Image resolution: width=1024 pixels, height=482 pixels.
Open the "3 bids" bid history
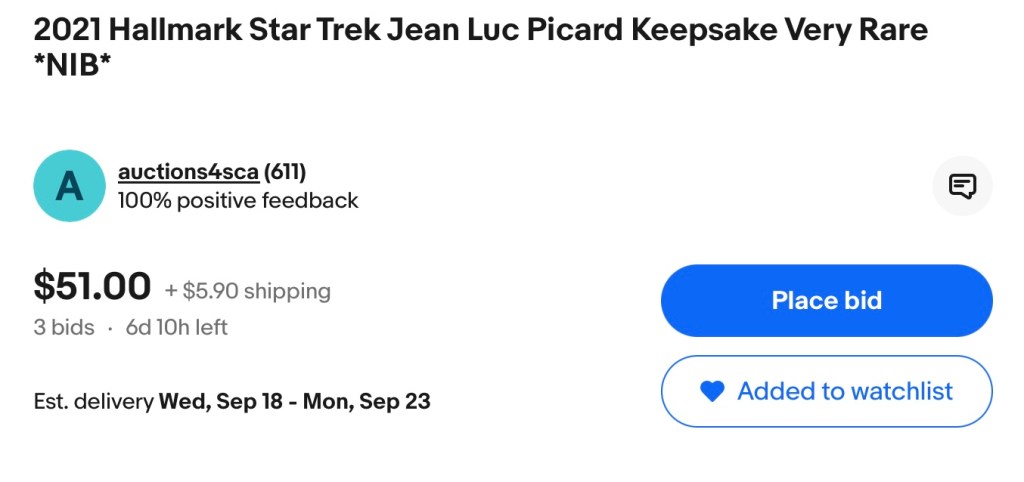pyautogui.click(x=64, y=327)
